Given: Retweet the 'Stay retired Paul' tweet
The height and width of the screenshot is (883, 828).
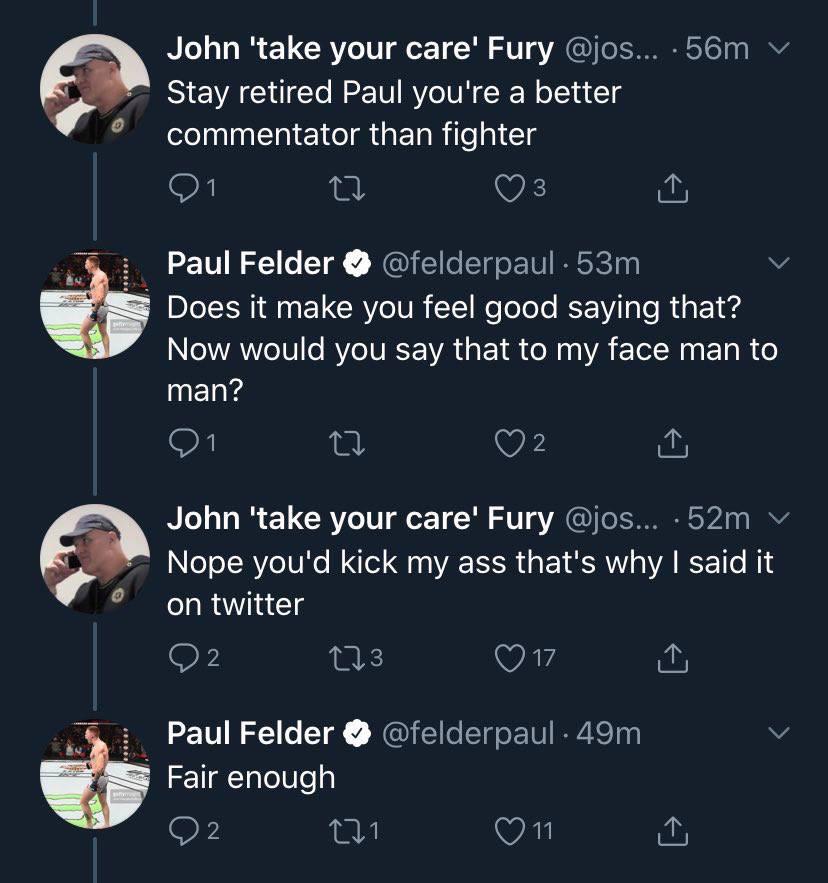Looking at the screenshot, I should point(347,188).
